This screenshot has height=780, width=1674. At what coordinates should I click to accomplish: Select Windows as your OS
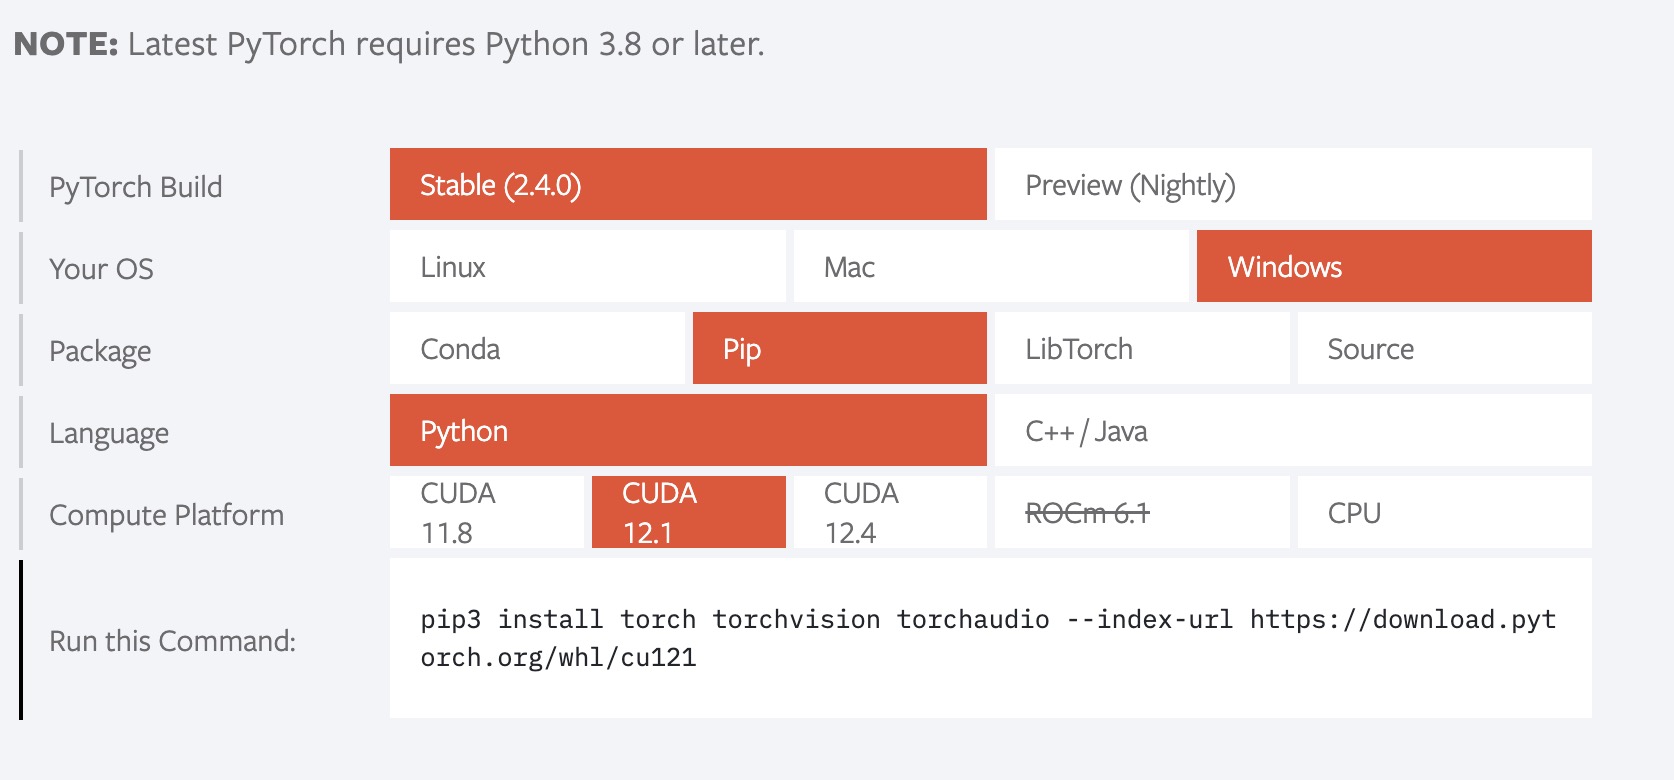[x=1394, y=266]
